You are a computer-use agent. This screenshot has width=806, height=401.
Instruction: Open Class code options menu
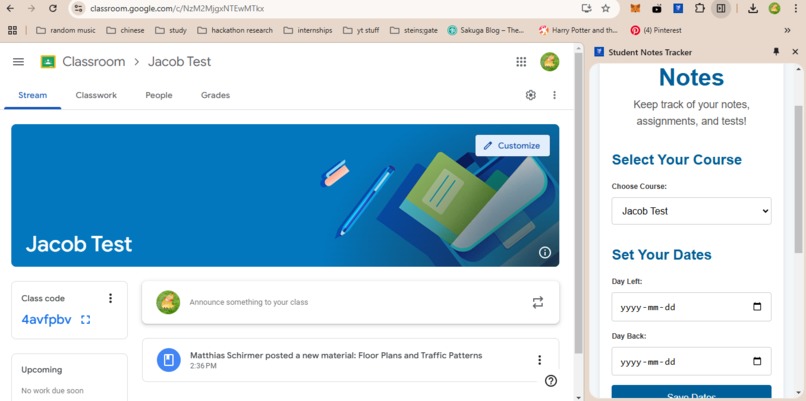[x=110, y=298]
